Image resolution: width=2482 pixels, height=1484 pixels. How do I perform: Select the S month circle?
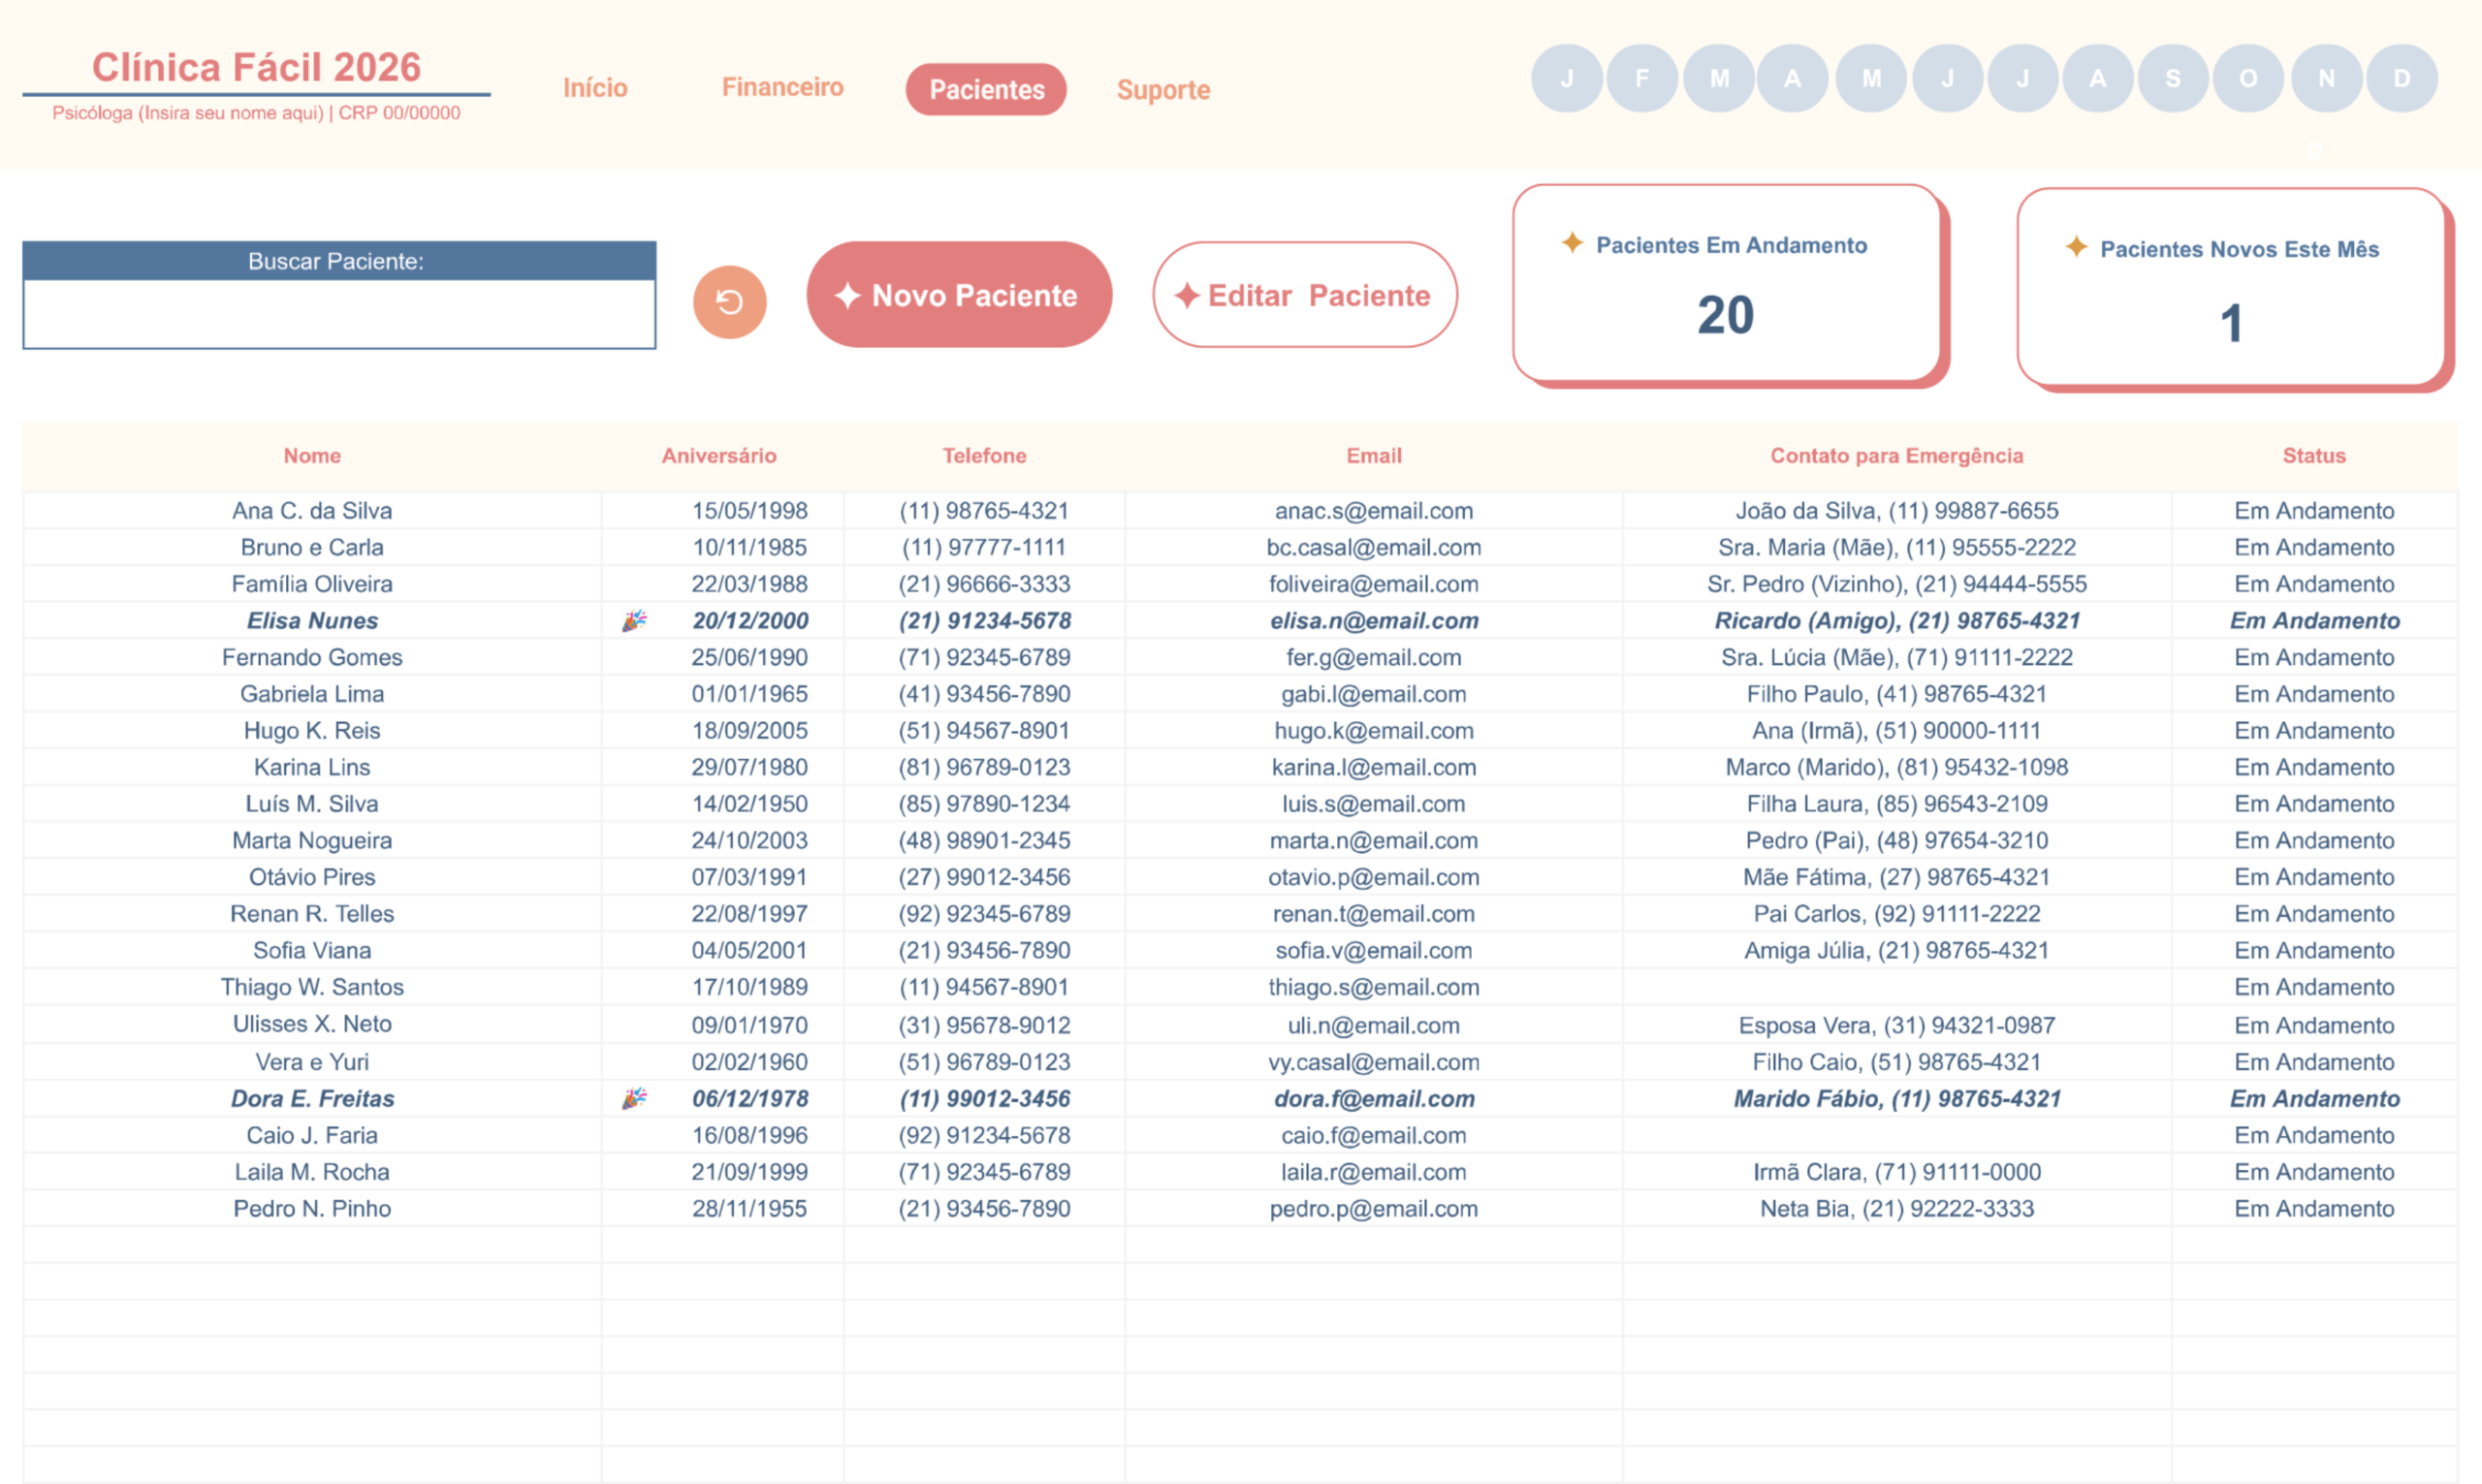pyautogui.click(x=2172, y=78)
